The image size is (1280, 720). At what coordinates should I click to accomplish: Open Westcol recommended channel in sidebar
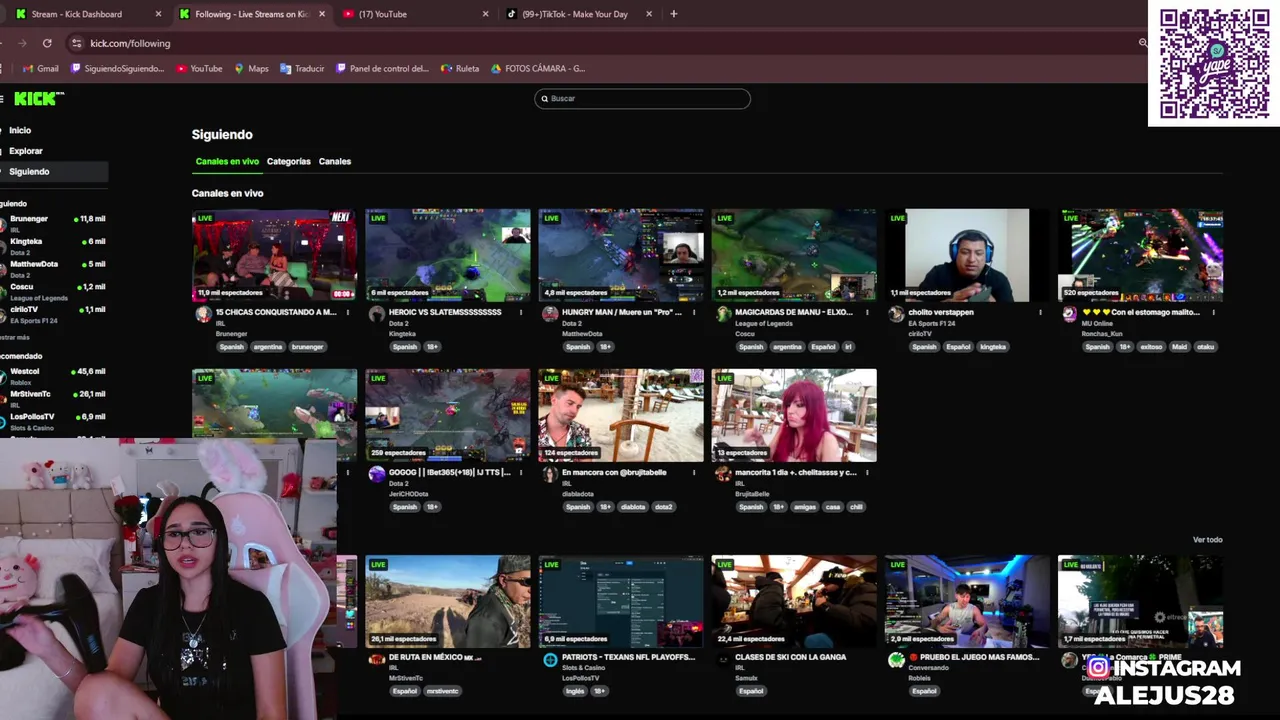pyautogui.click(x=54, y=375)
